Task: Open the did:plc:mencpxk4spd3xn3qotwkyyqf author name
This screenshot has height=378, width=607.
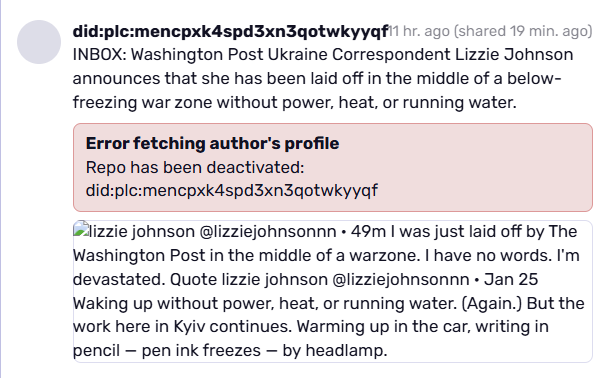Action: click(231, 31)
